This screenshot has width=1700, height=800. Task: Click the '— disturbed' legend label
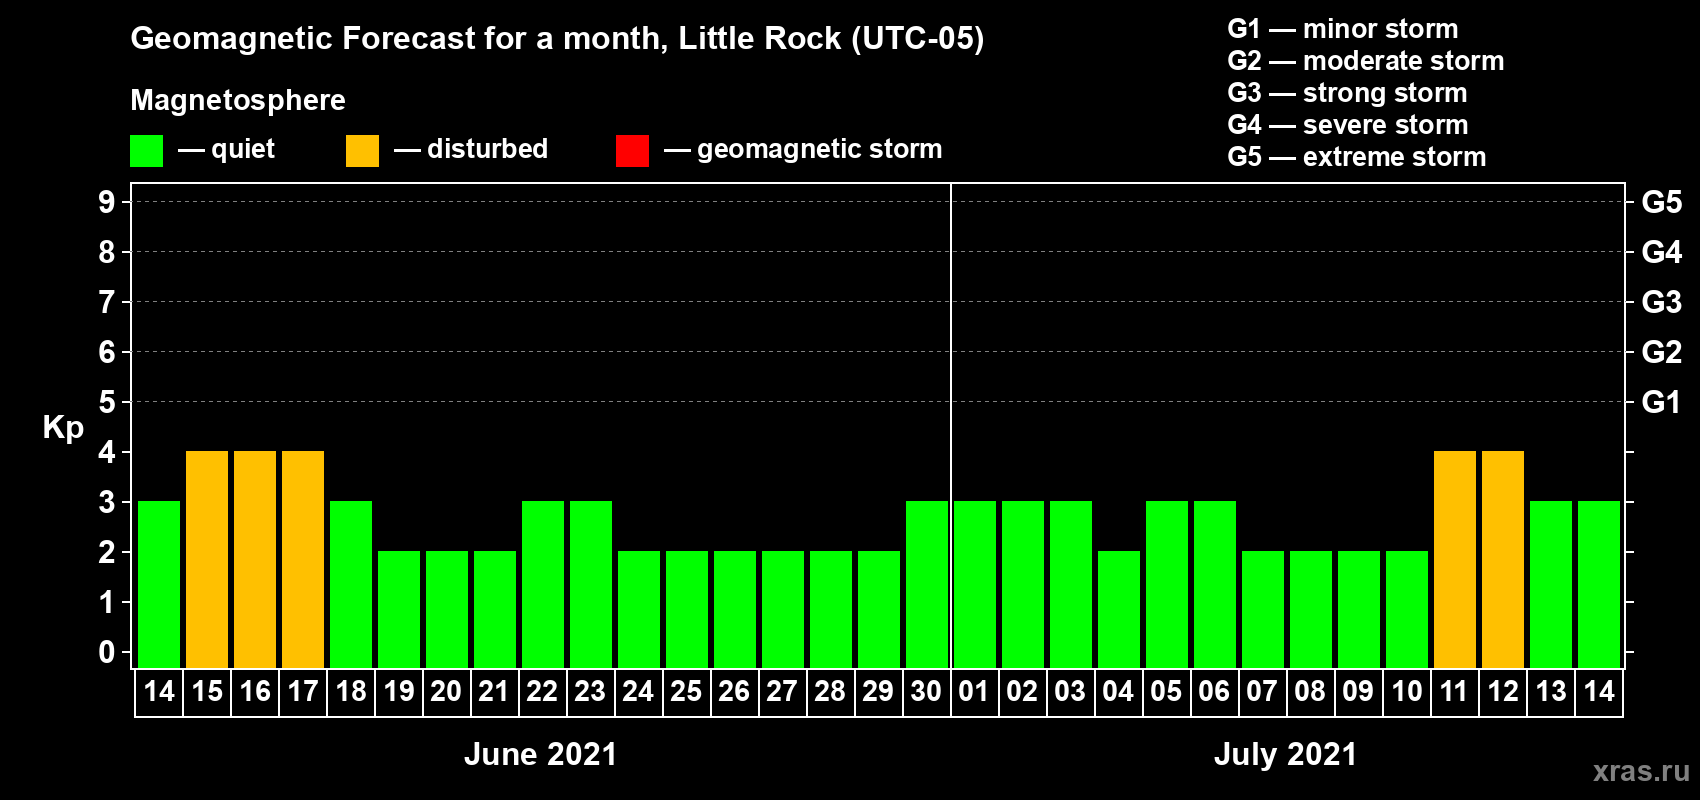coord(471,149)
